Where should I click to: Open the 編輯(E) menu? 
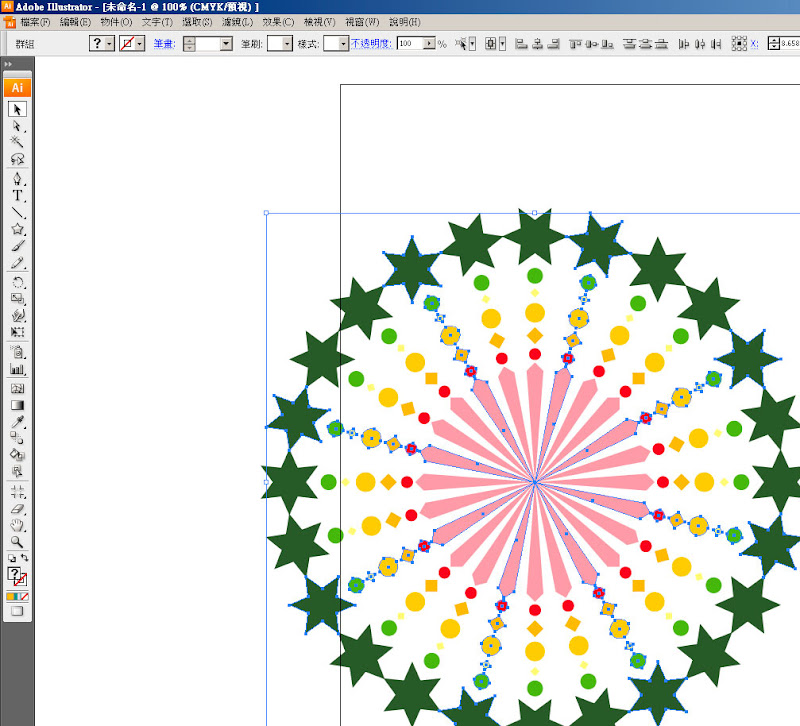(75, 22)
